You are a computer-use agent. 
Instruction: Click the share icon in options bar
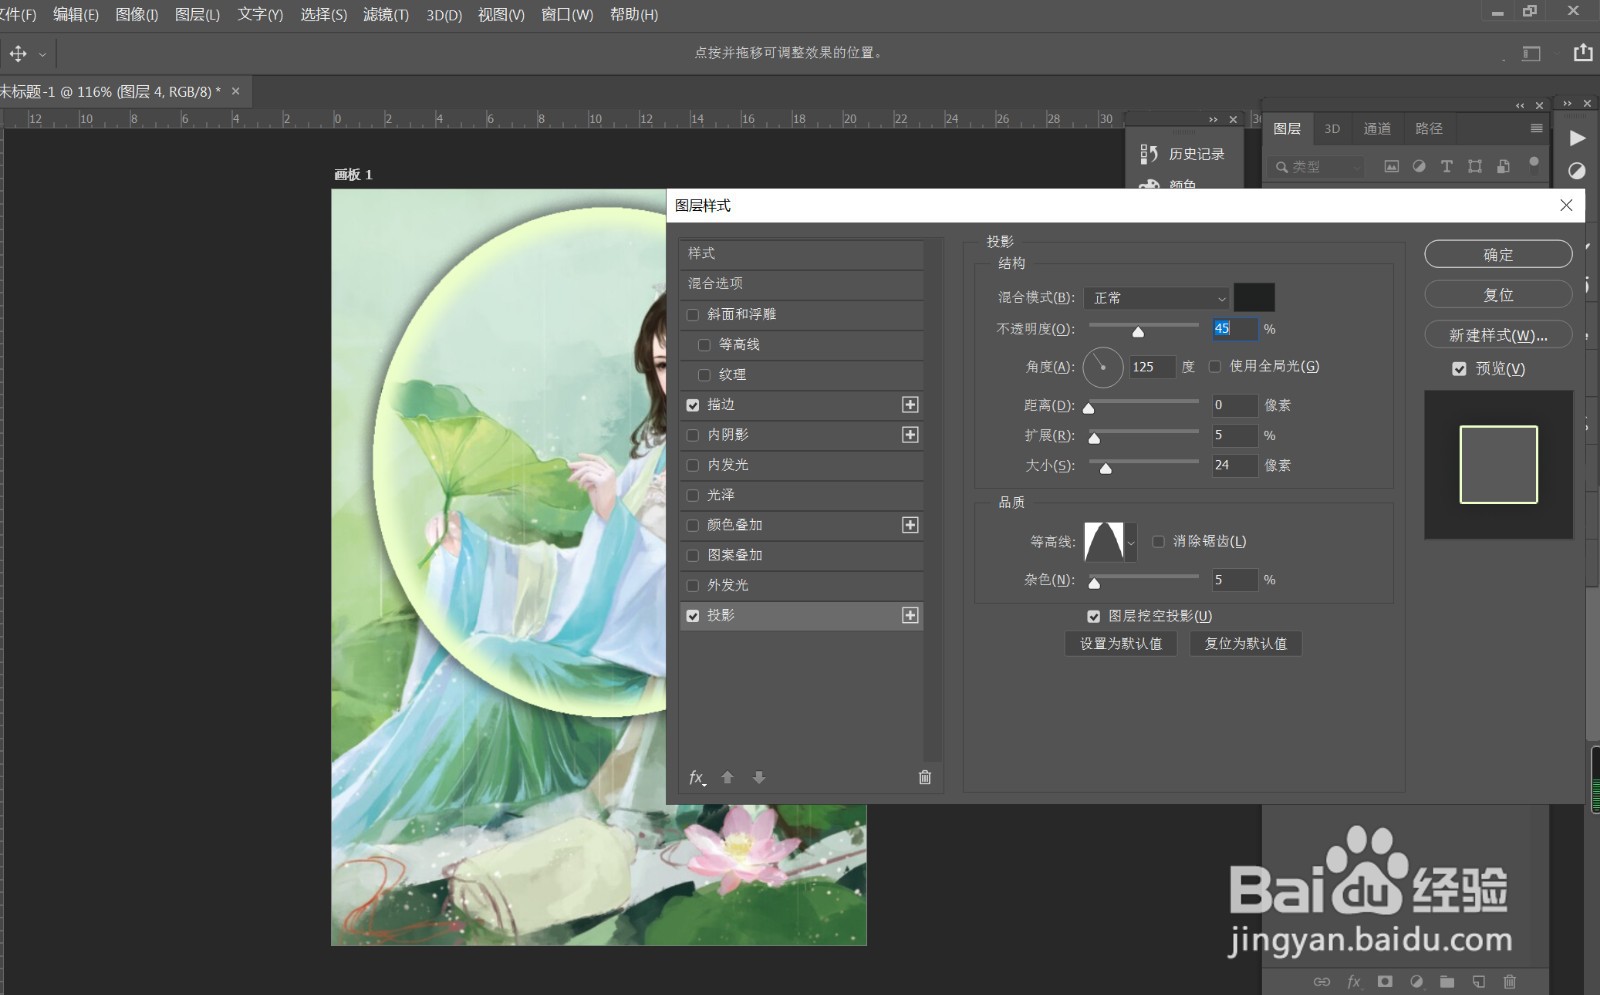[x=1583, y=52]
